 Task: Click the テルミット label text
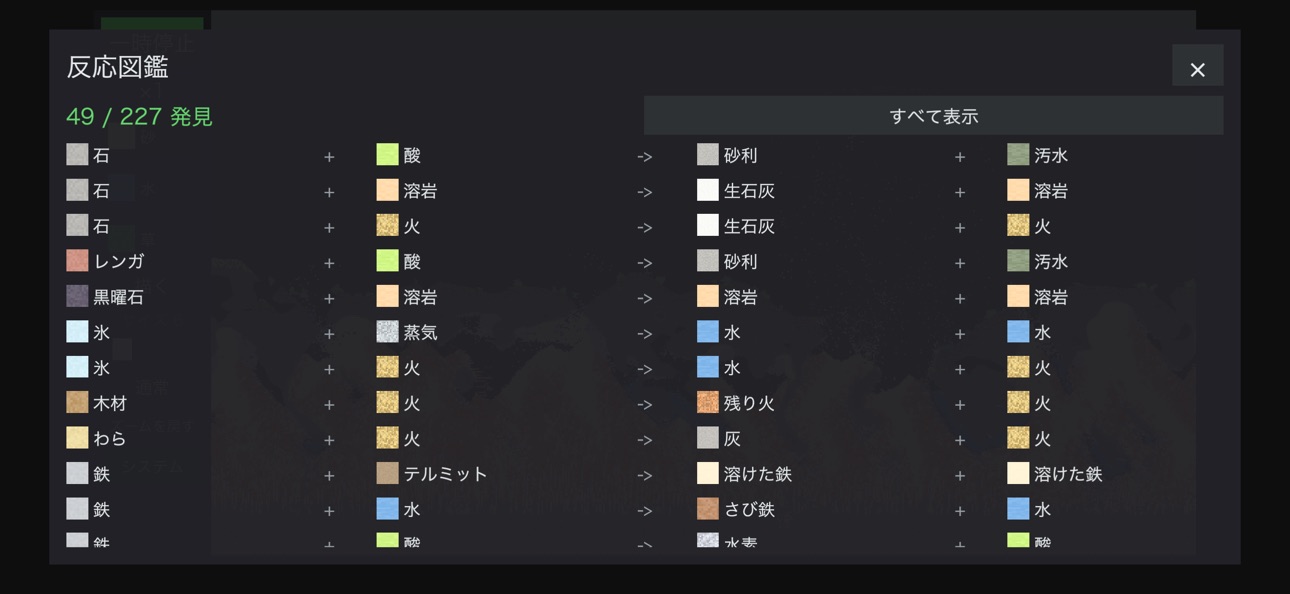pyautogui.click(x=445, y=474)
